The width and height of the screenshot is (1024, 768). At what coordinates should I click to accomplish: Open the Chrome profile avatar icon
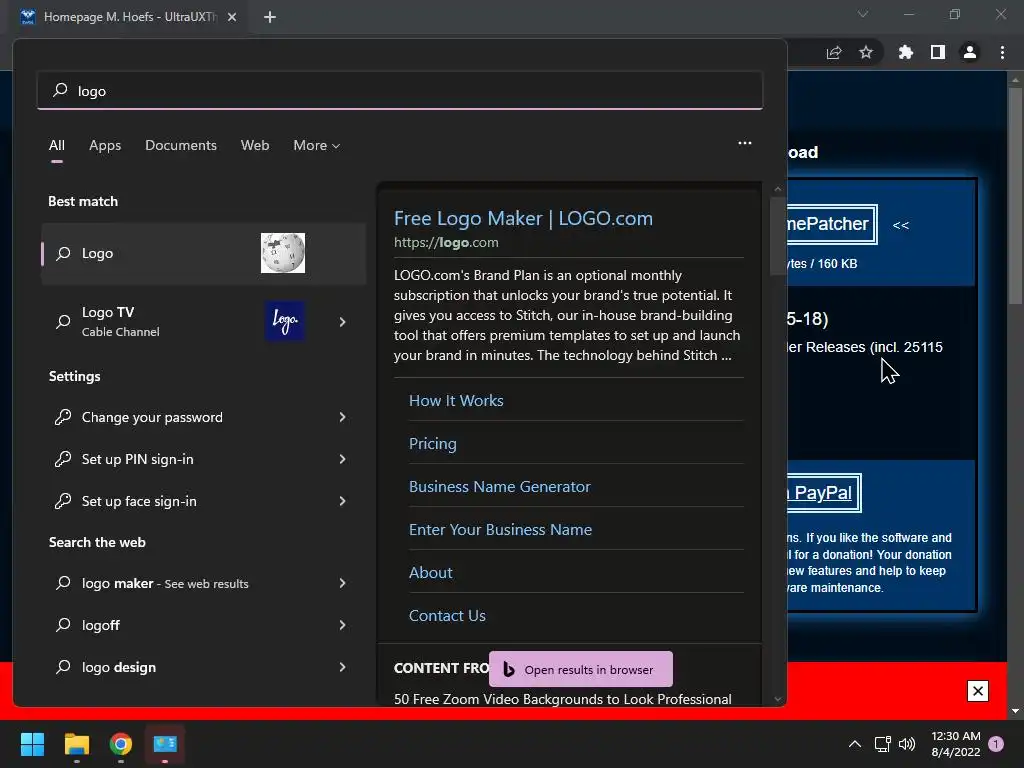(970, 52)
